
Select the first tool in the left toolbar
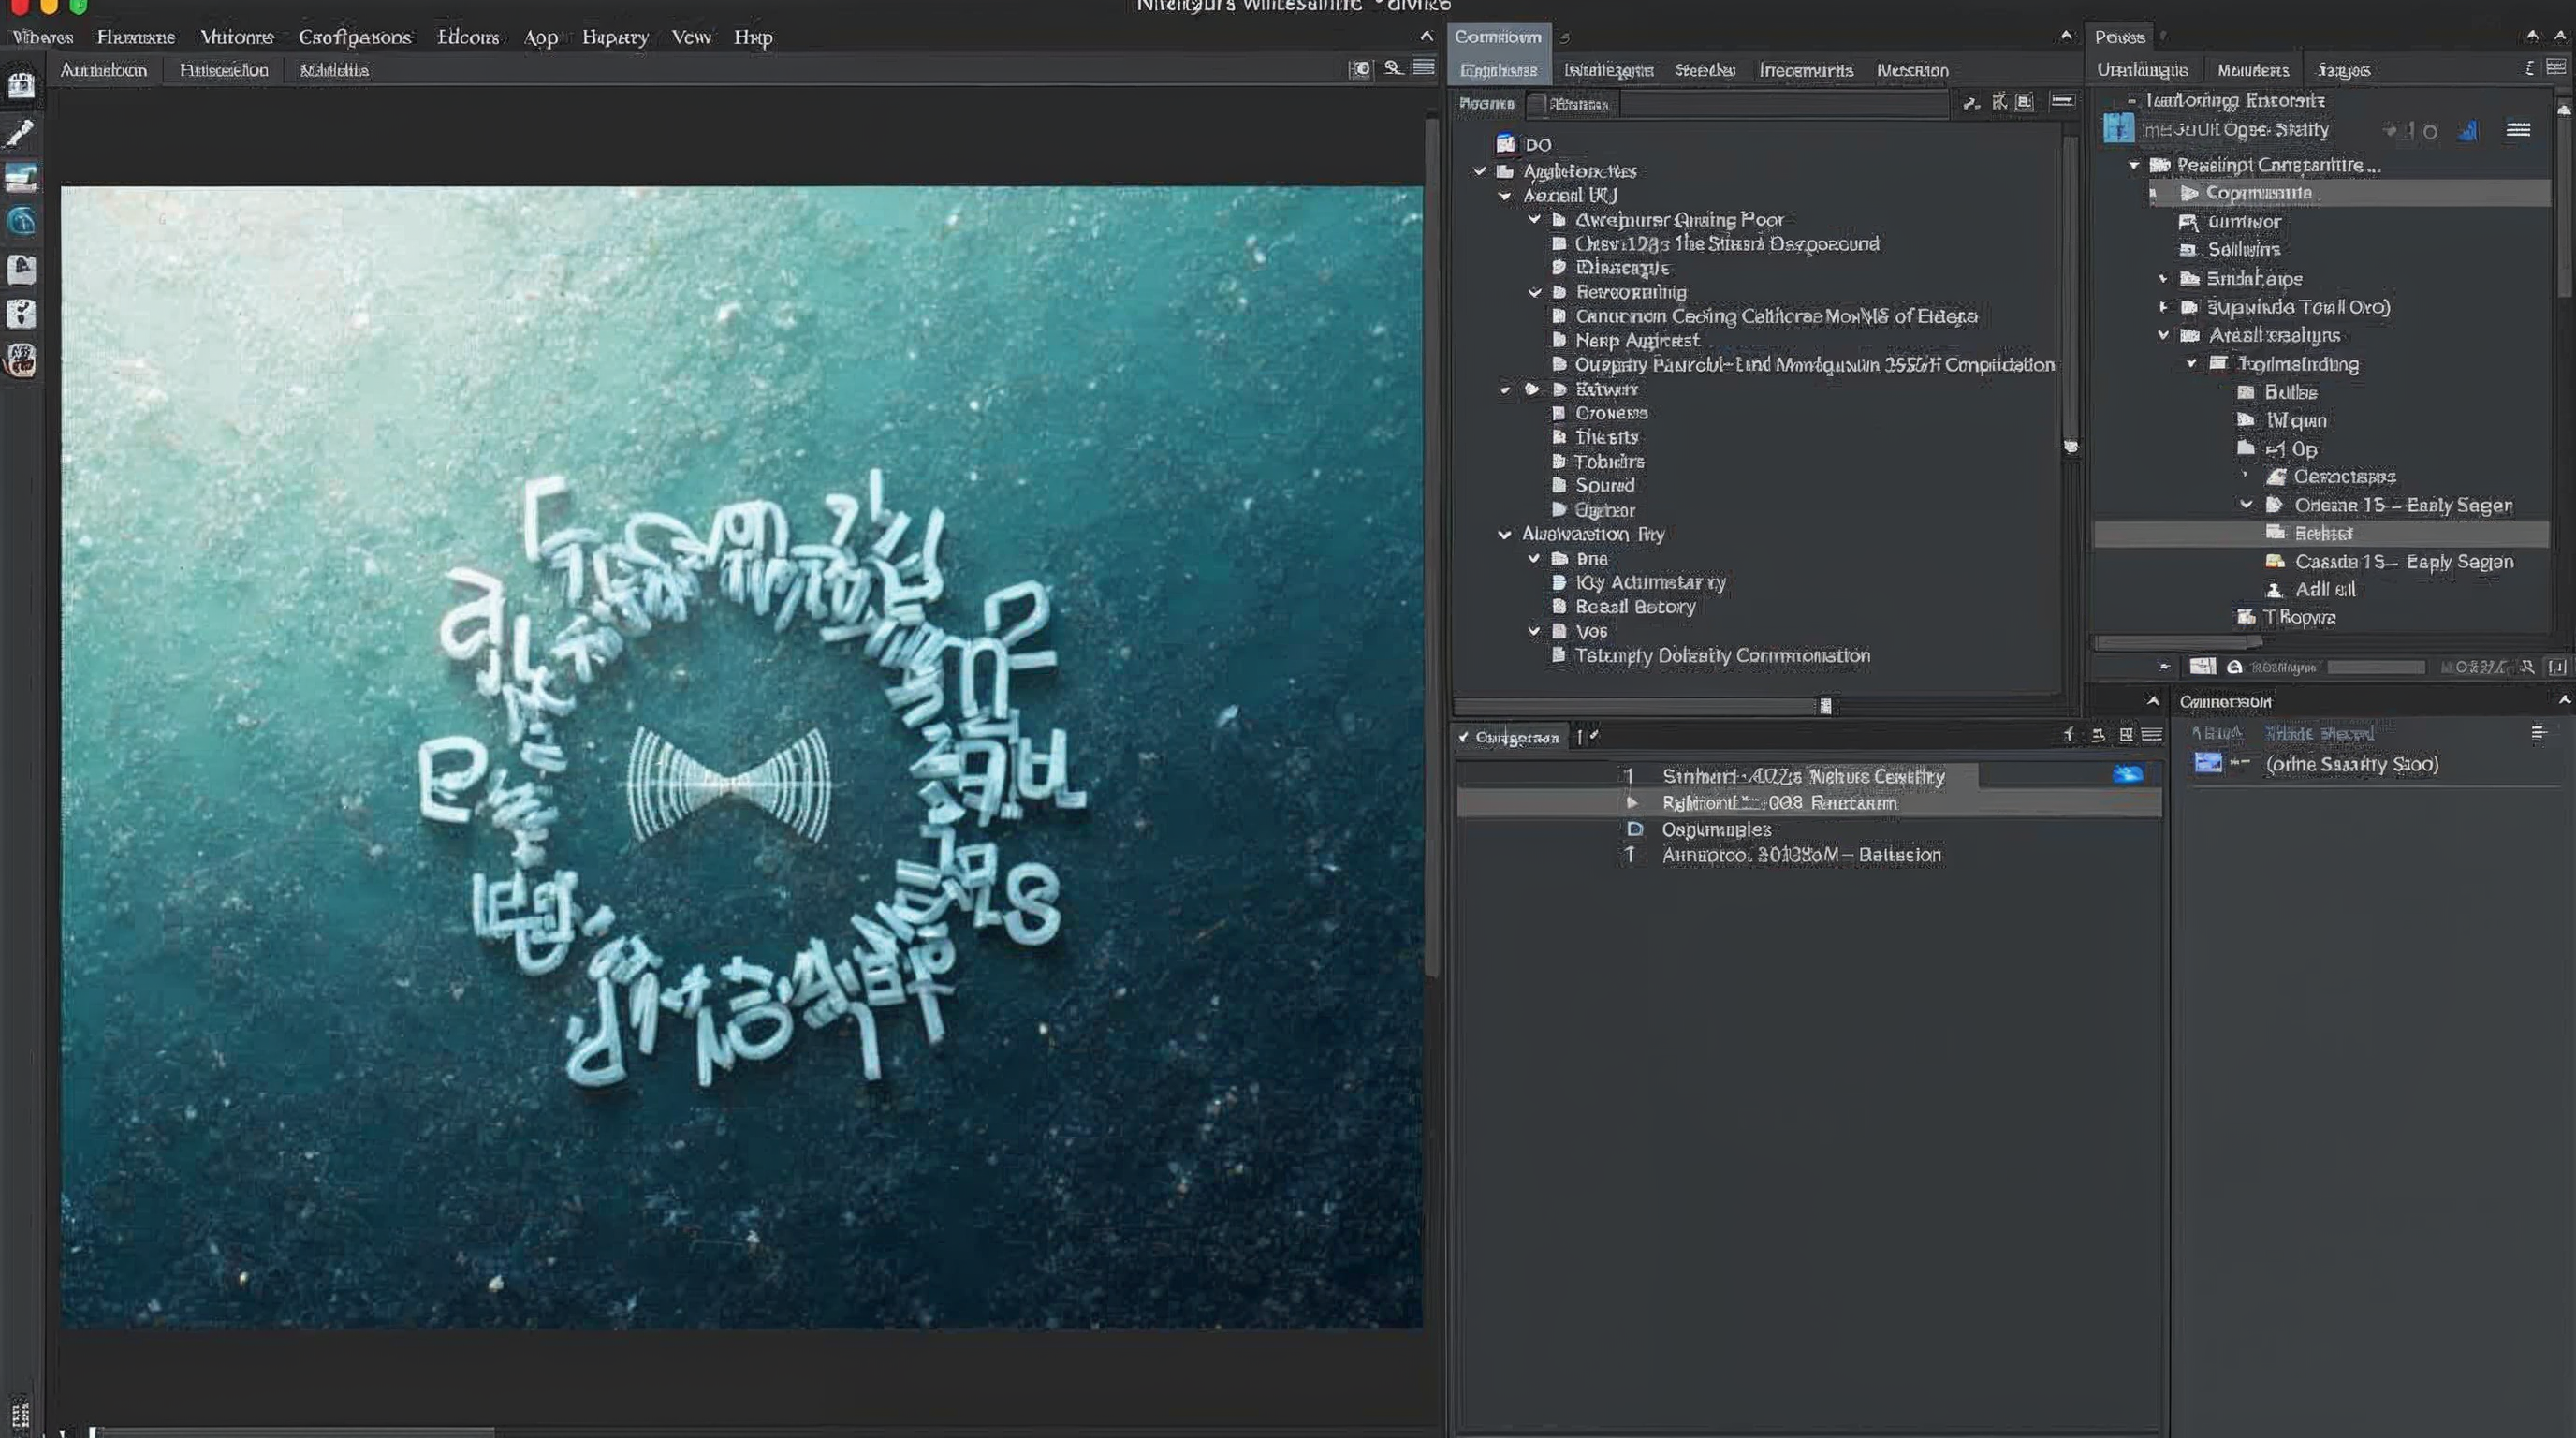(21, 85)
